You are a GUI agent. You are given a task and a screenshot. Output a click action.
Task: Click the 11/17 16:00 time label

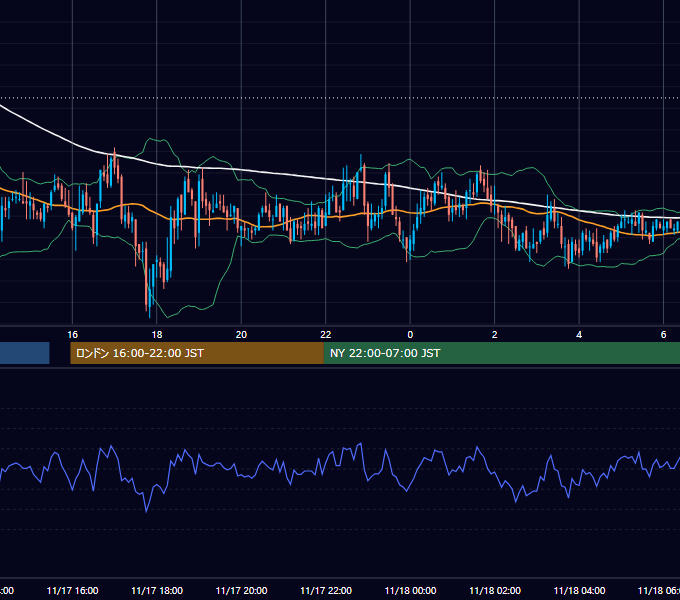pyautogui.click(x=72, y=590)
